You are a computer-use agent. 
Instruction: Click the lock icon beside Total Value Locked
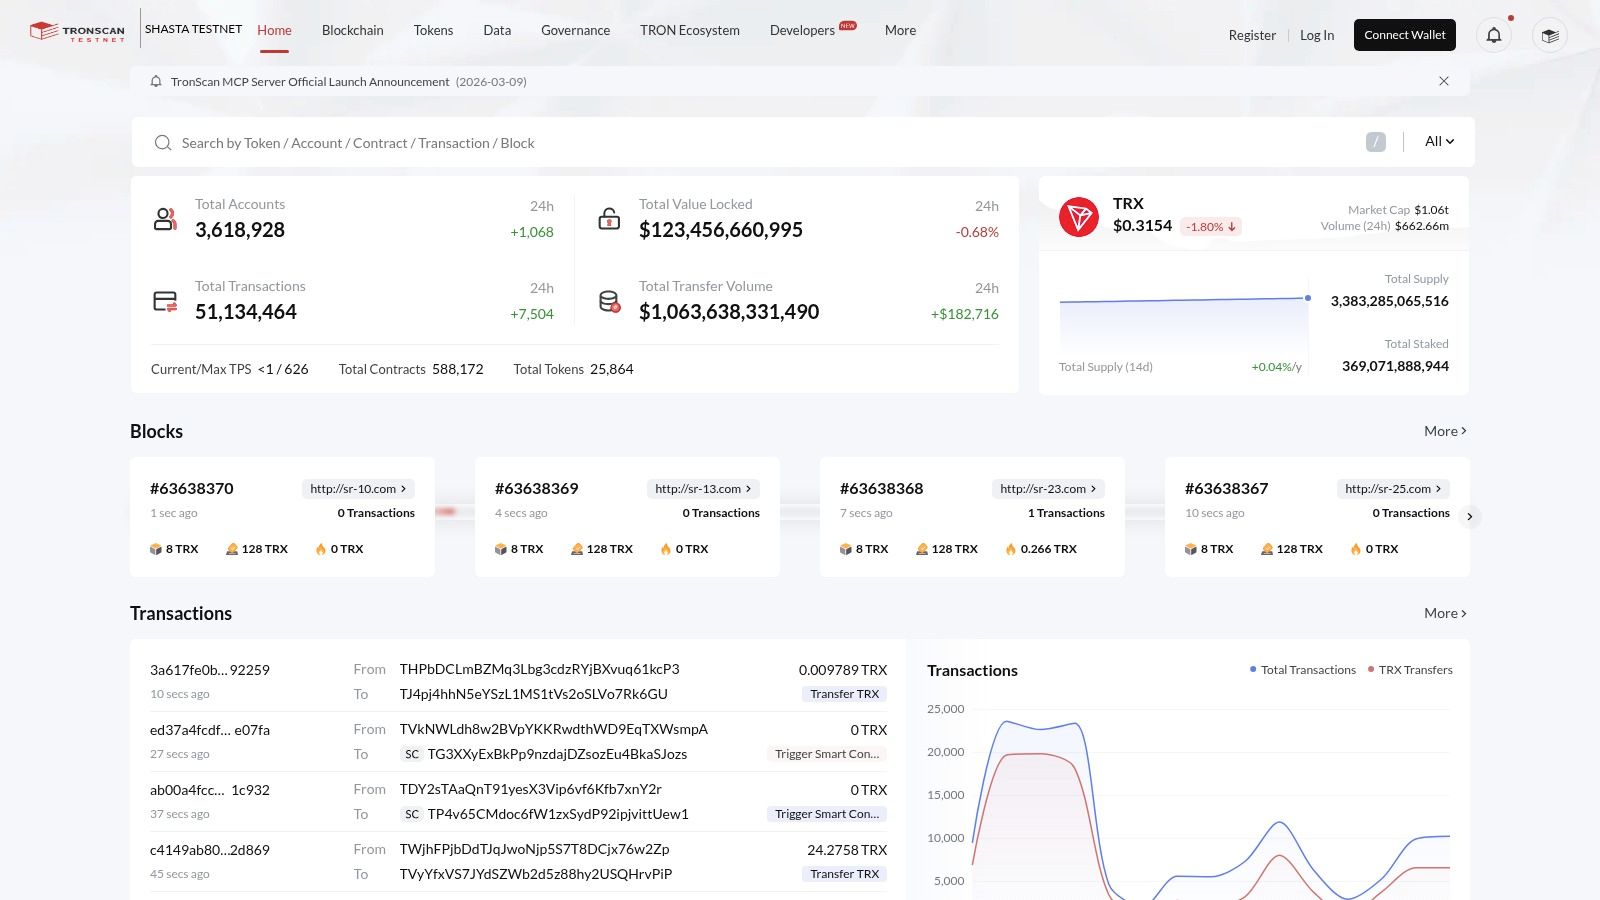tap(609, 217)
